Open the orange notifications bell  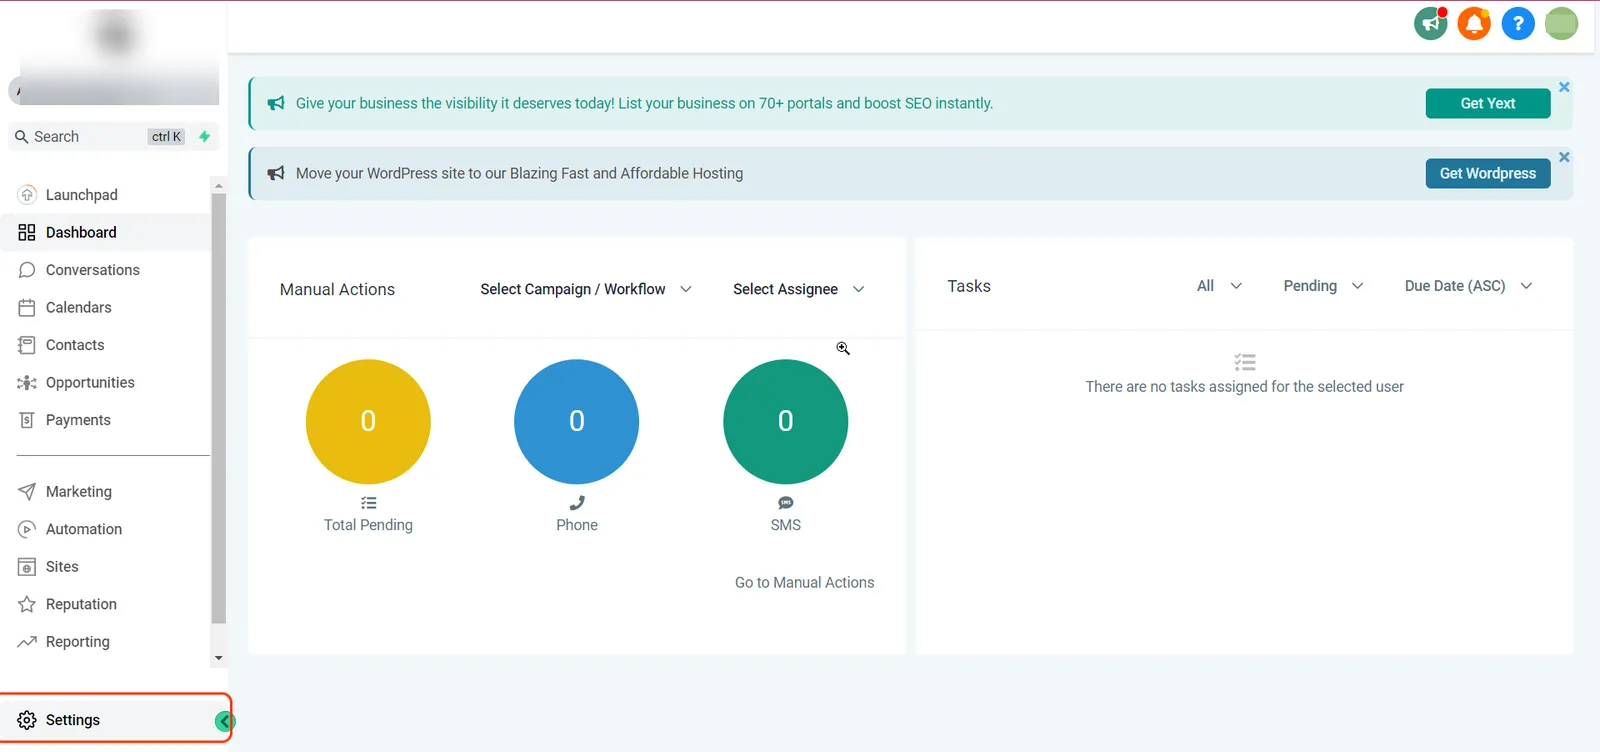tap(1474, 23)
